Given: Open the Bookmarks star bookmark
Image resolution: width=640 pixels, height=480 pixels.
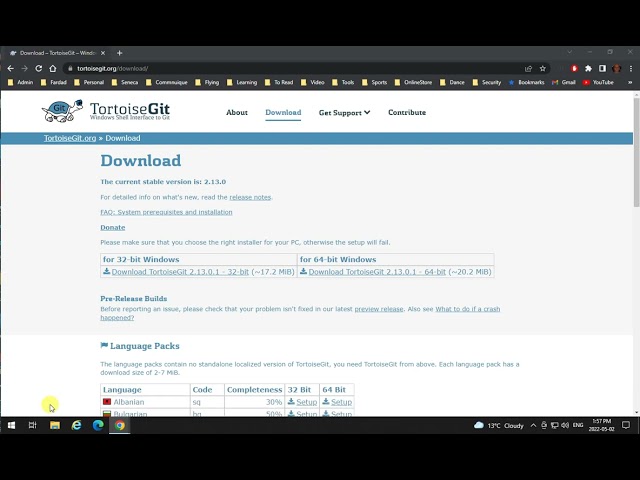Looking at the screenshot, I should pos(527,82).
